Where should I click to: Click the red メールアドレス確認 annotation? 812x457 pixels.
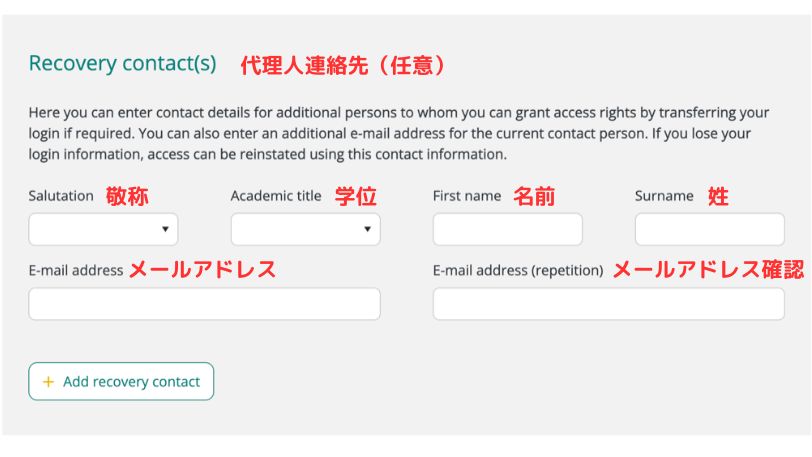[707, 270]
